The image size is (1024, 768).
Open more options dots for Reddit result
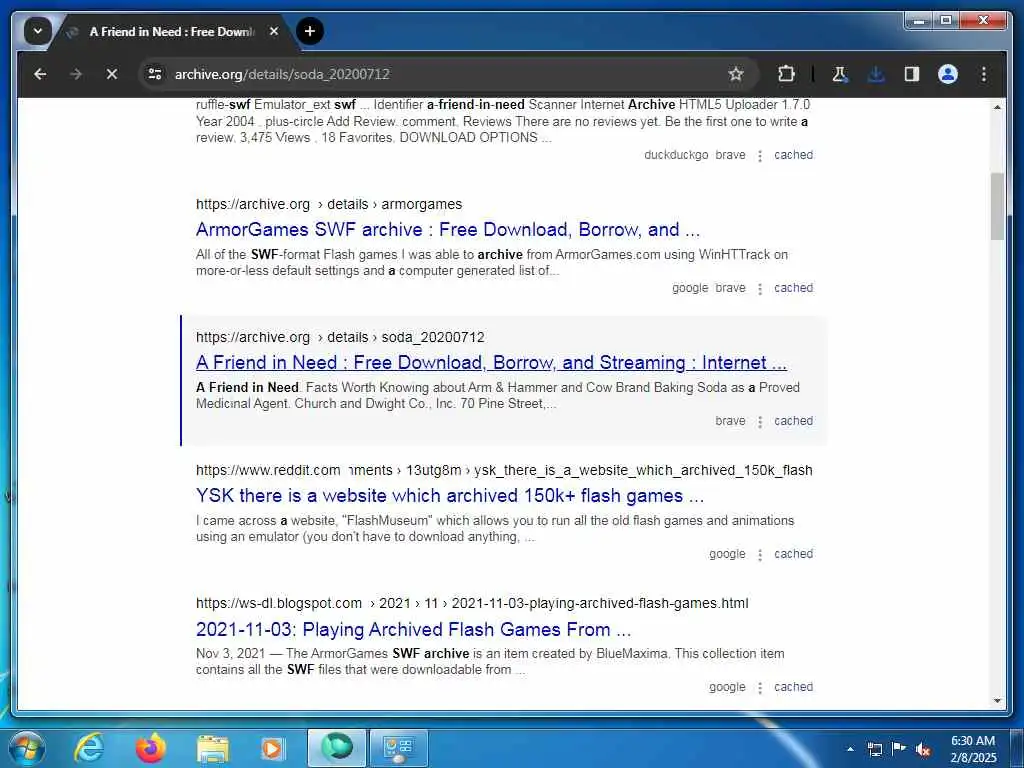(x=760, y=555)
